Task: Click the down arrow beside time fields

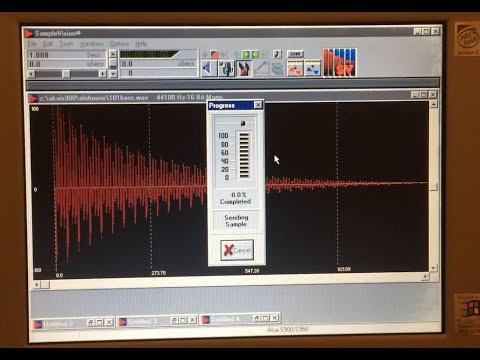Action: click(113, 74)
